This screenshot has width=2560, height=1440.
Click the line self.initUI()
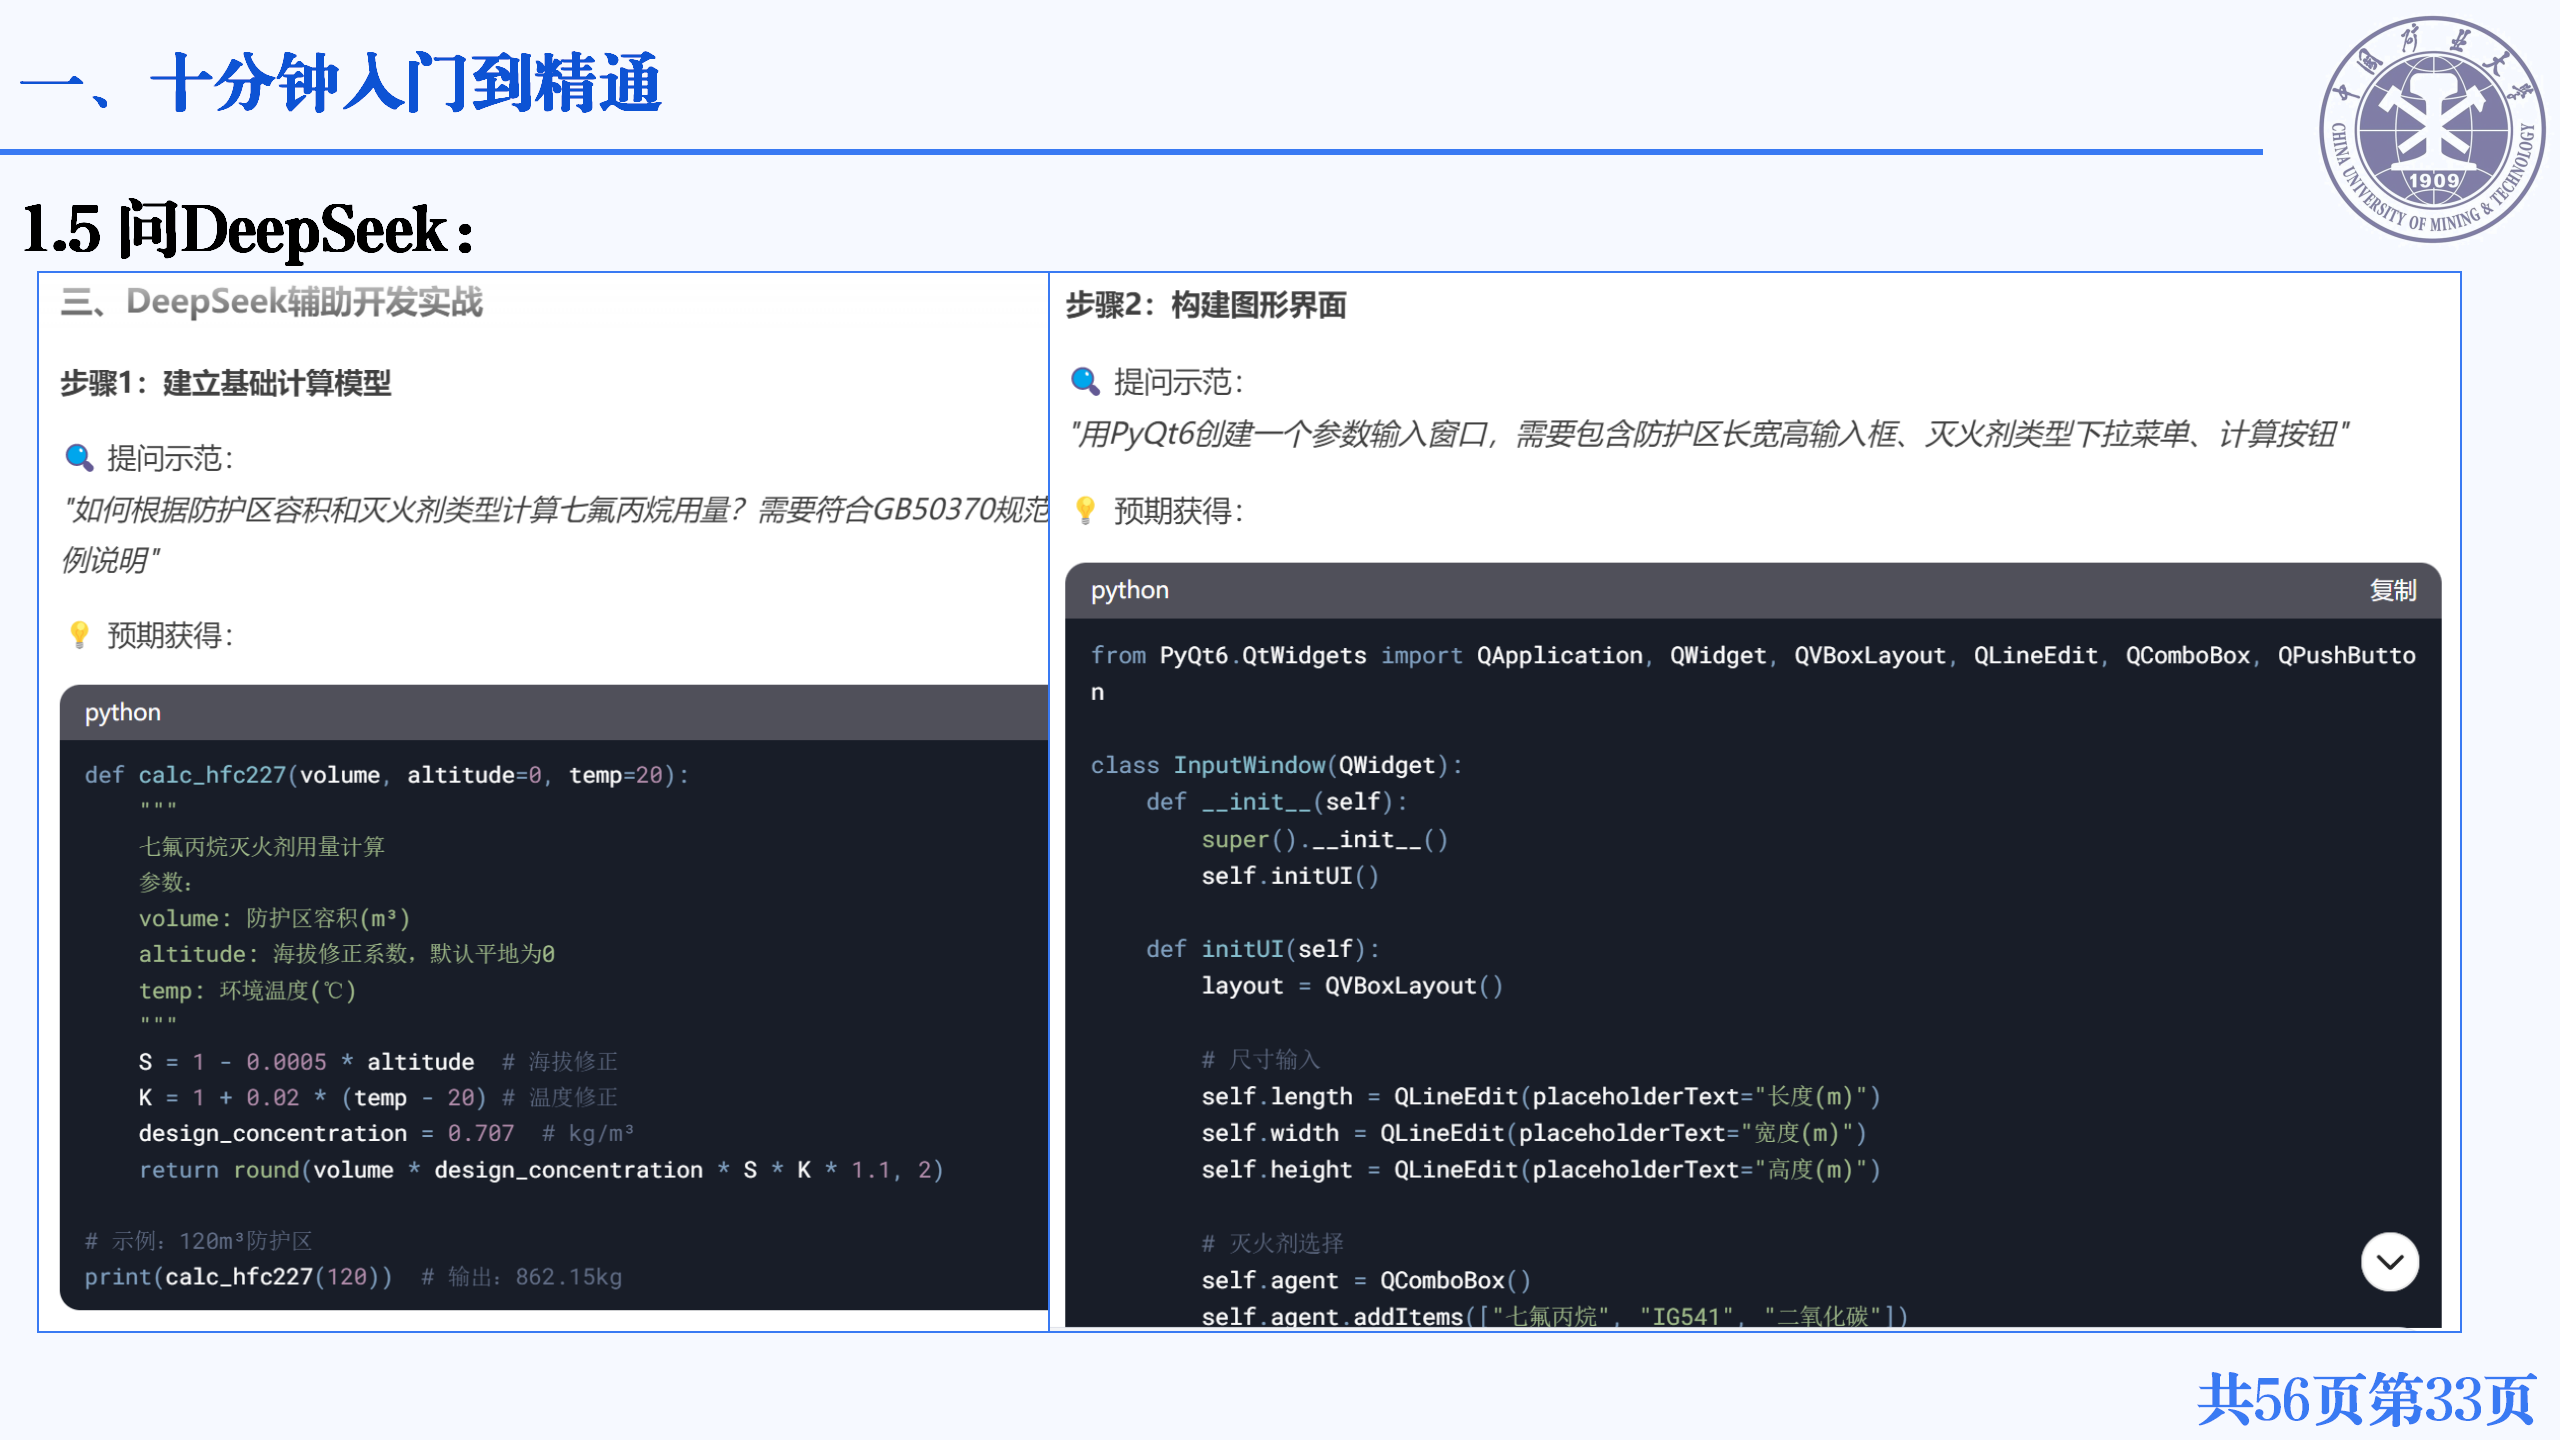tap(1290, 876)
